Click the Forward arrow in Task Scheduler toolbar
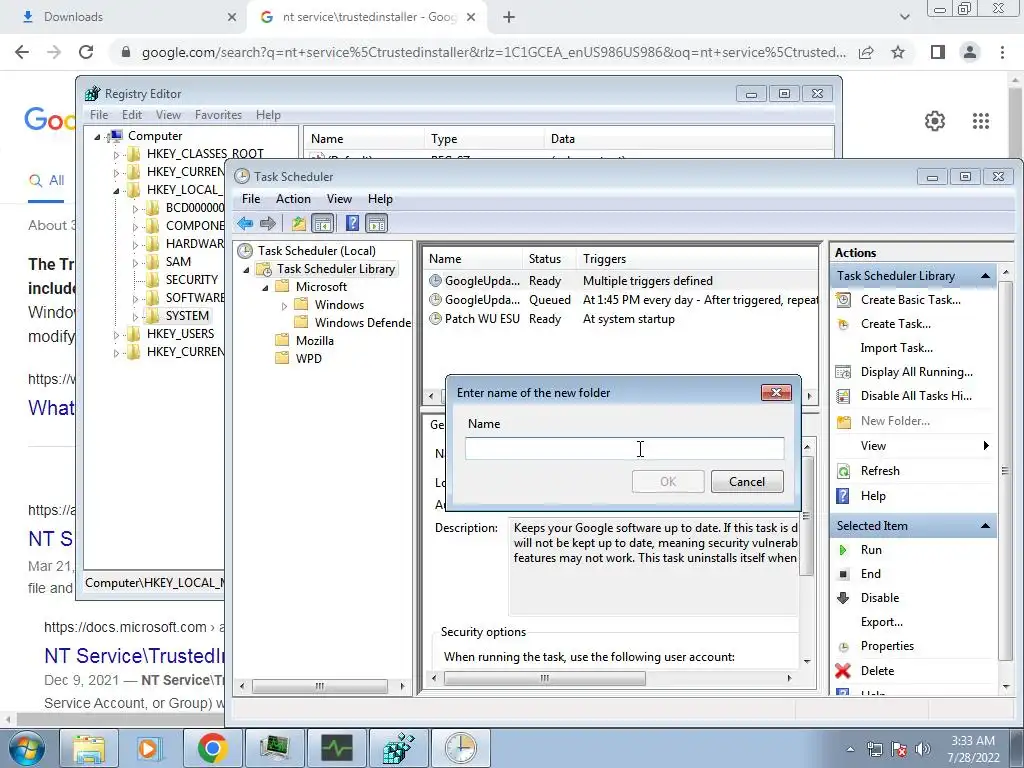The width and height of the screenshot is (1024, 768). (x=268, y=224)
